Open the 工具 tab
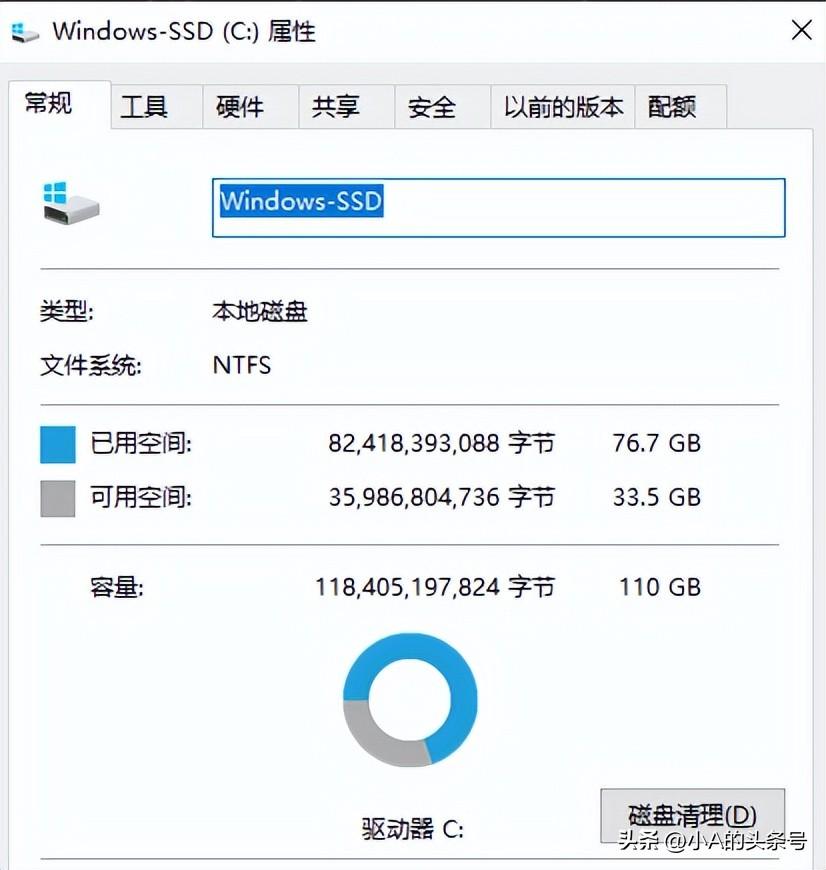The width and height of the screenshot is (826, 870). tap(156, 107)
